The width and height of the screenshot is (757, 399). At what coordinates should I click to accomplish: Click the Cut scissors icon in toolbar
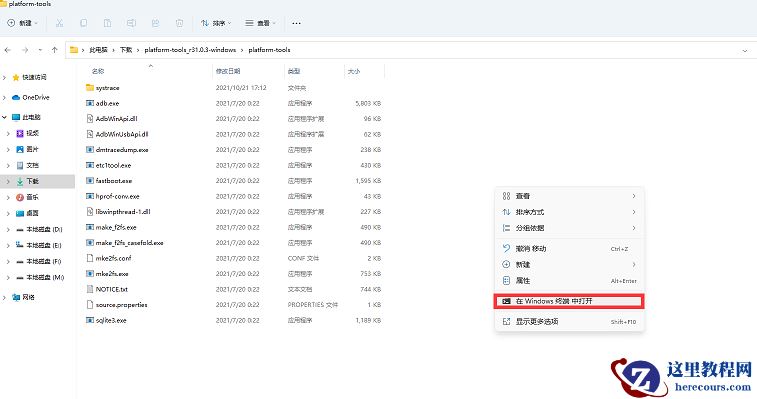click(x=59, y=23)
